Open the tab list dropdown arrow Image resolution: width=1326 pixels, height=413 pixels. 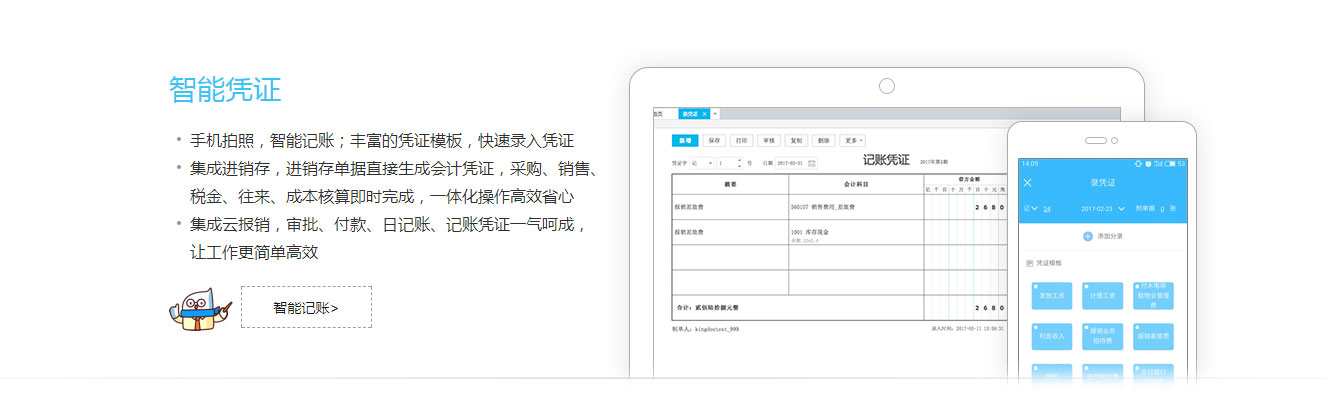(x=715, y=114)
